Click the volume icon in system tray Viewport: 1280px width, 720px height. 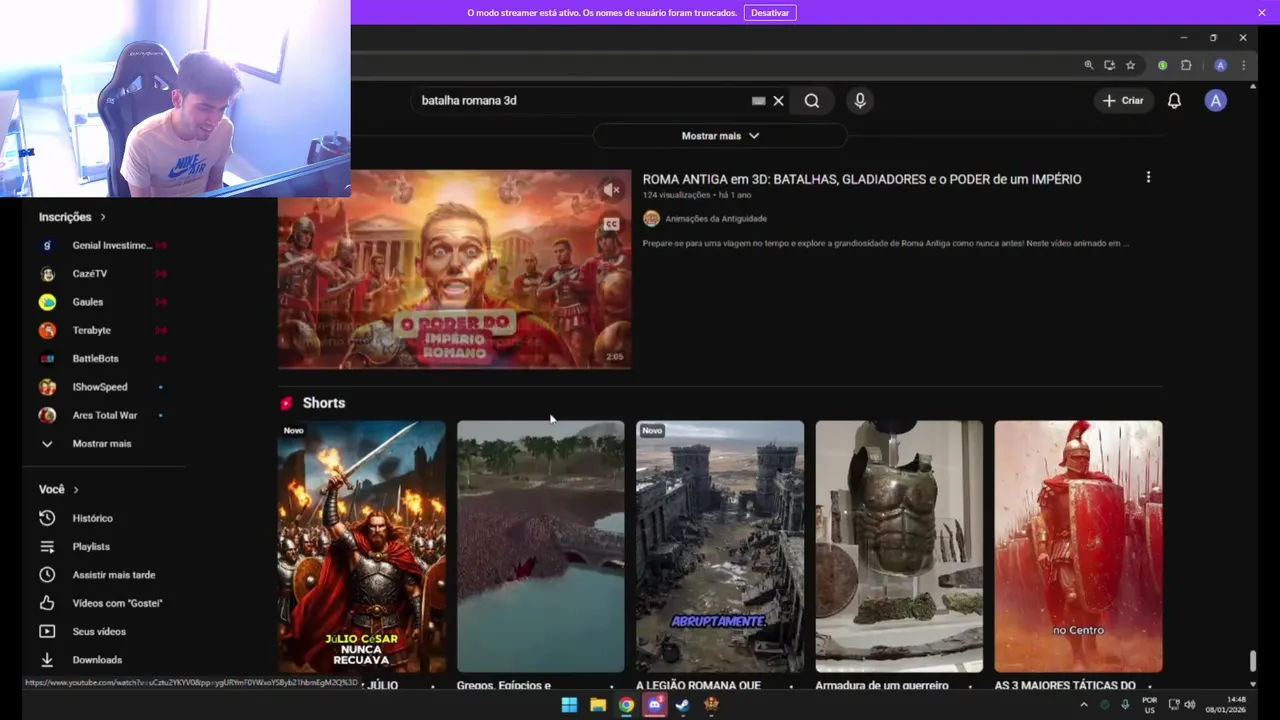coord(1190,705)
